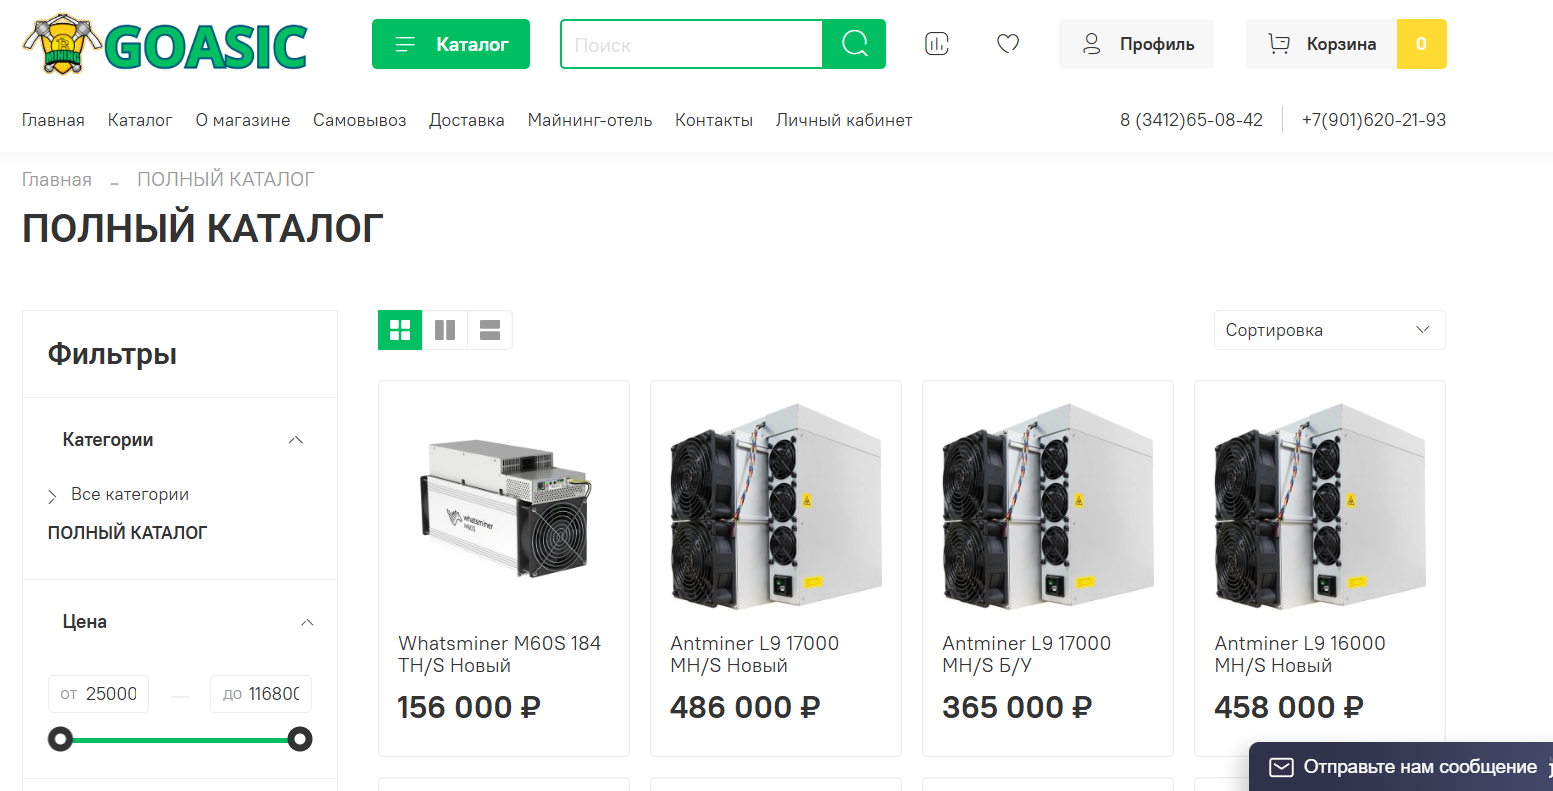The width and height of the screenshot is (1553, 791).
Task: Go to Главная in navigation menu
Action: click(x=53, y=120)
